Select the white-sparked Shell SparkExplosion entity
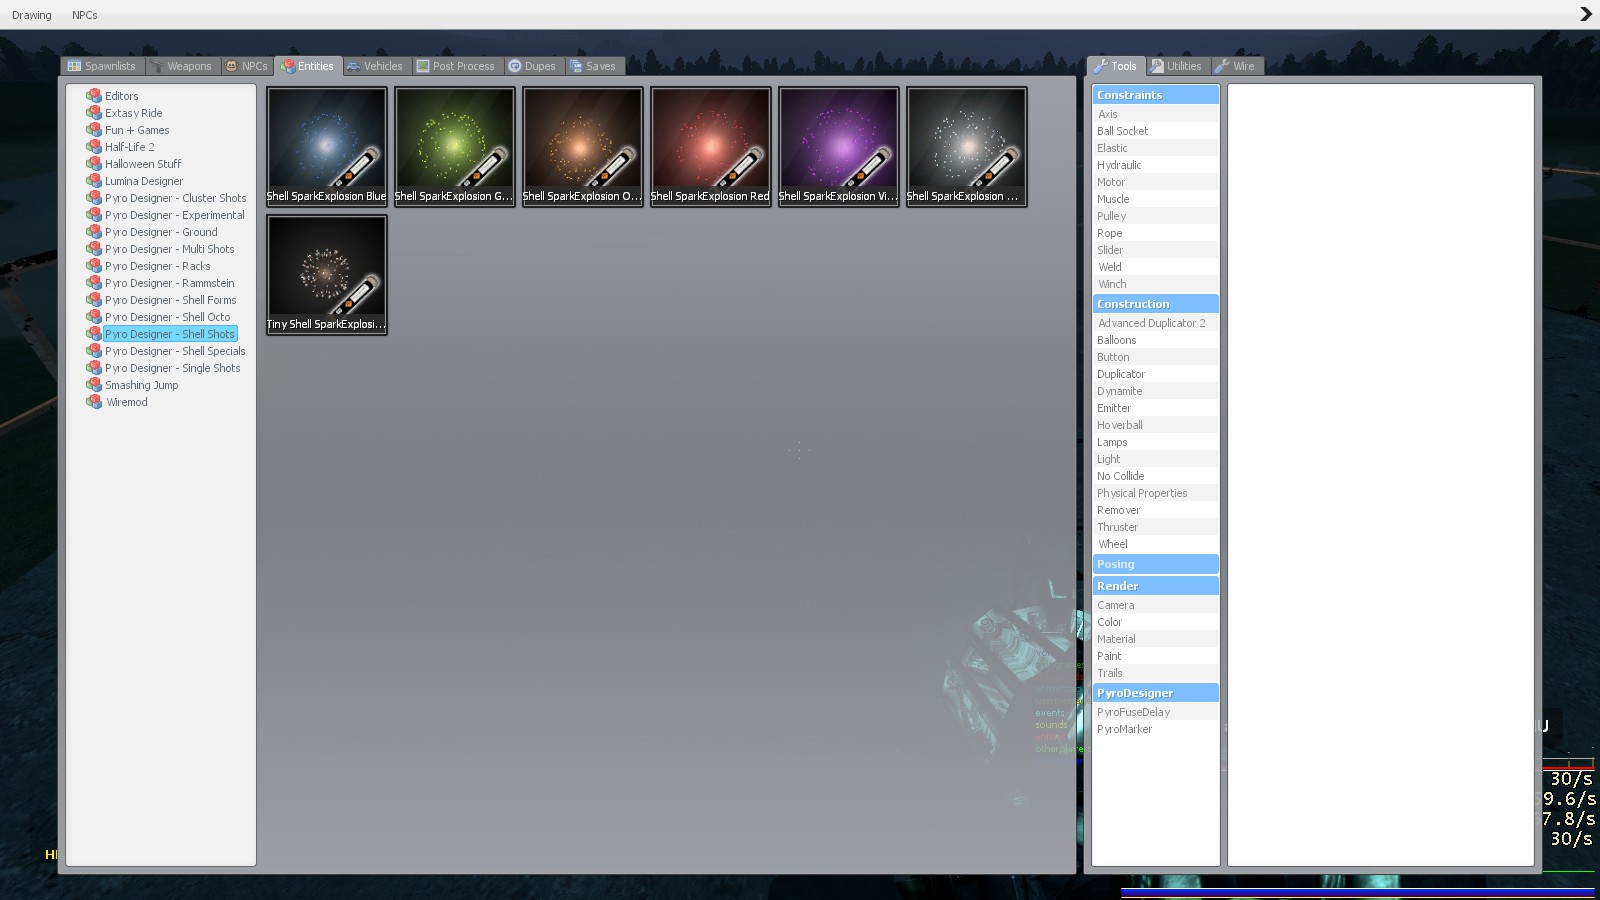Screen dimensions: 1600x900 (966, 146)
